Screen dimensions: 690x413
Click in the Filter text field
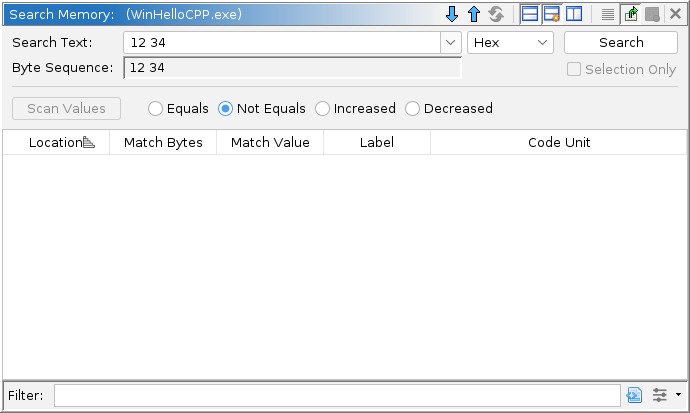(336, 395)
